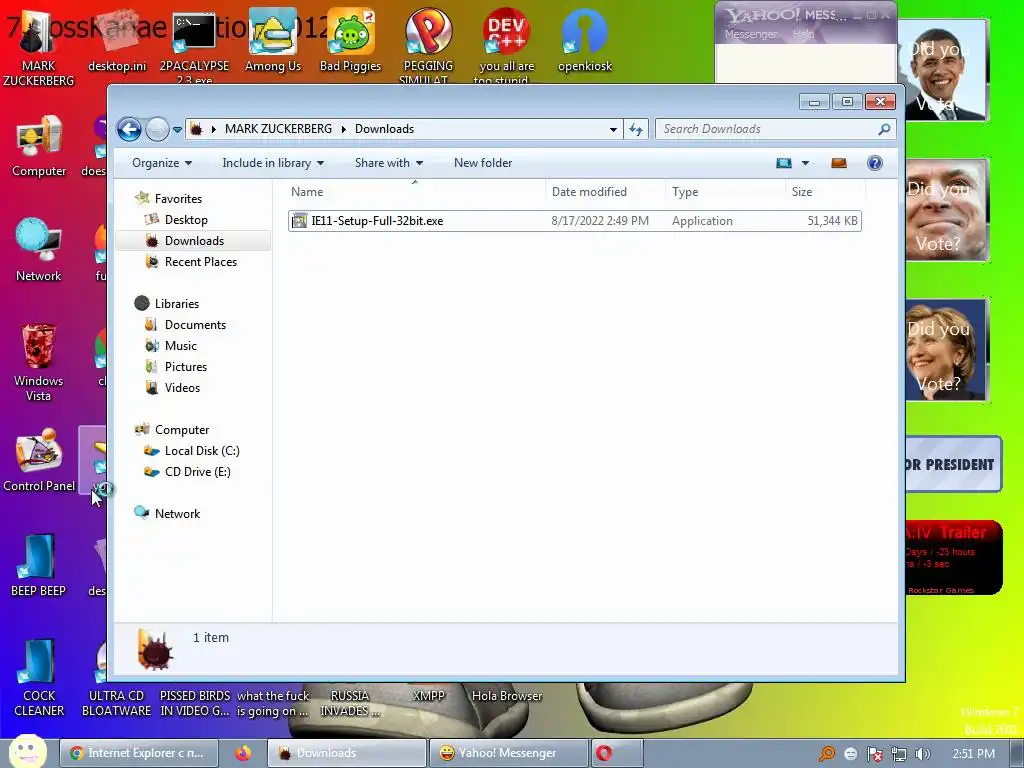
Task: Click Downloads in the address breadcrumb
Action: tap(384, 129)
